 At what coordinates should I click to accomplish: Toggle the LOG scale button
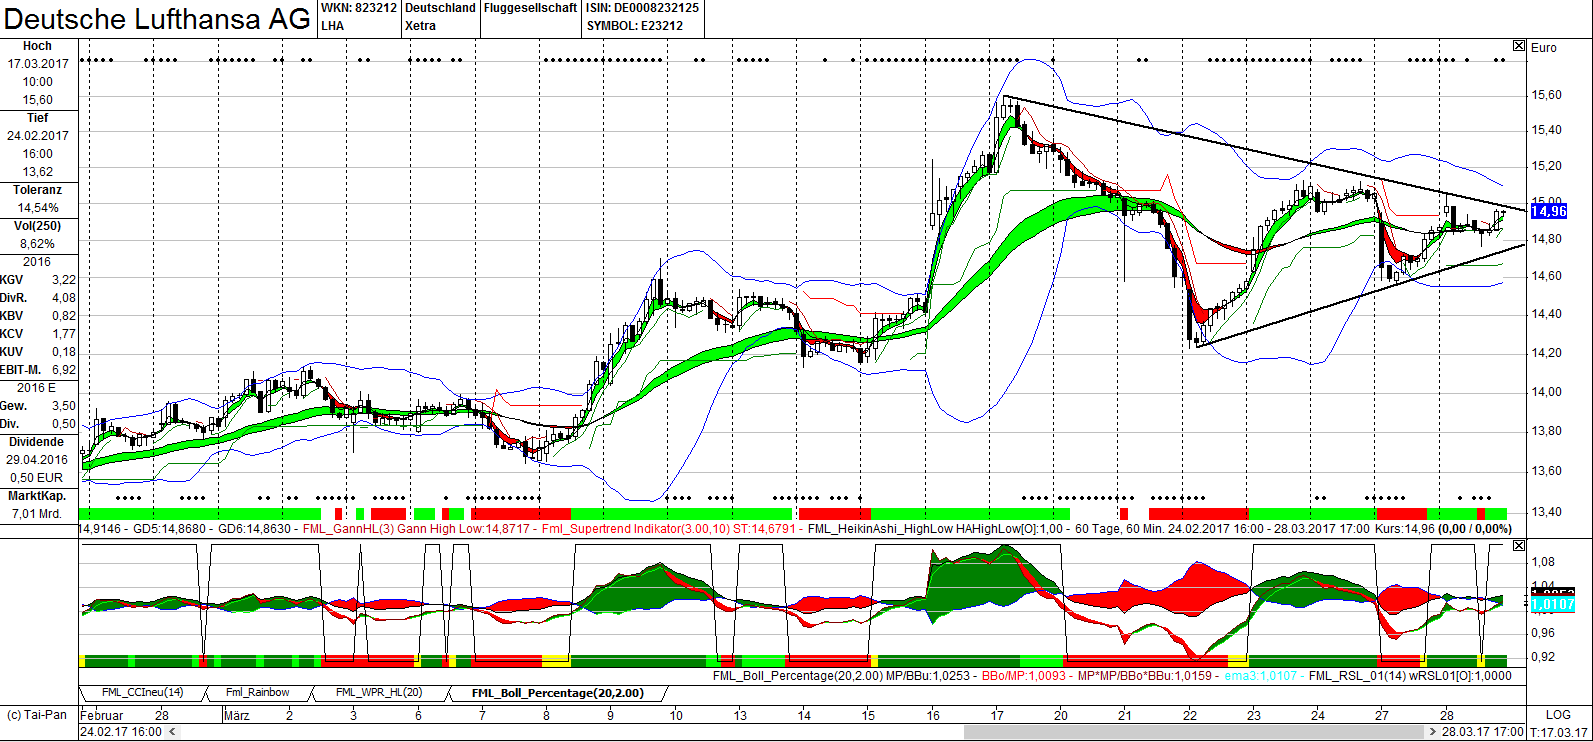tap(1558, 715)
